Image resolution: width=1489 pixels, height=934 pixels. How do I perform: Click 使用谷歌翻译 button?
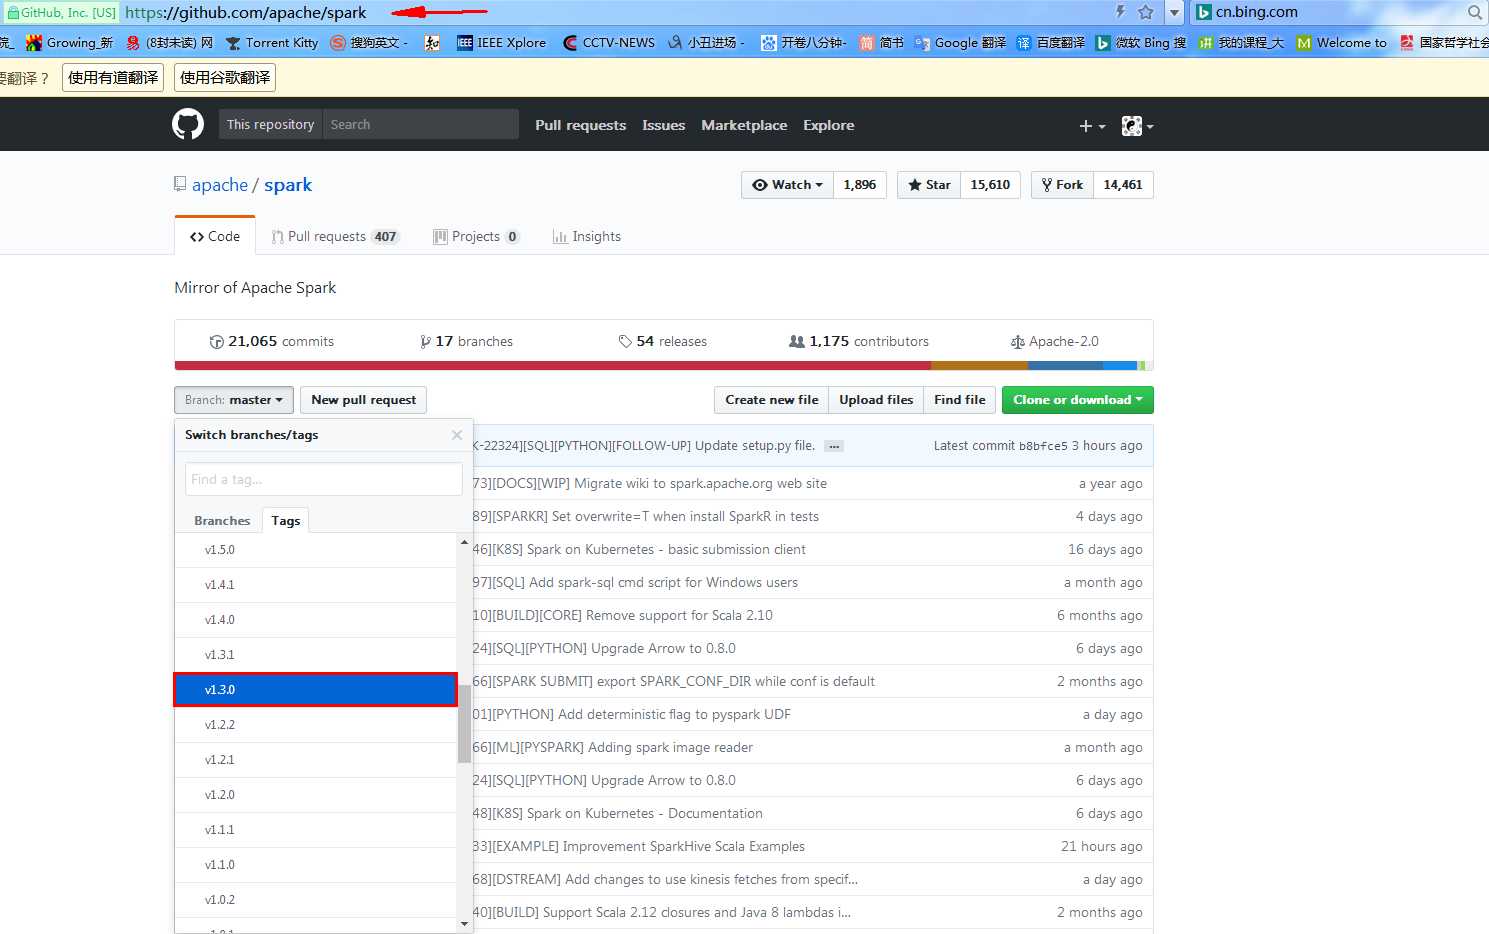click(x=225, y=78)
